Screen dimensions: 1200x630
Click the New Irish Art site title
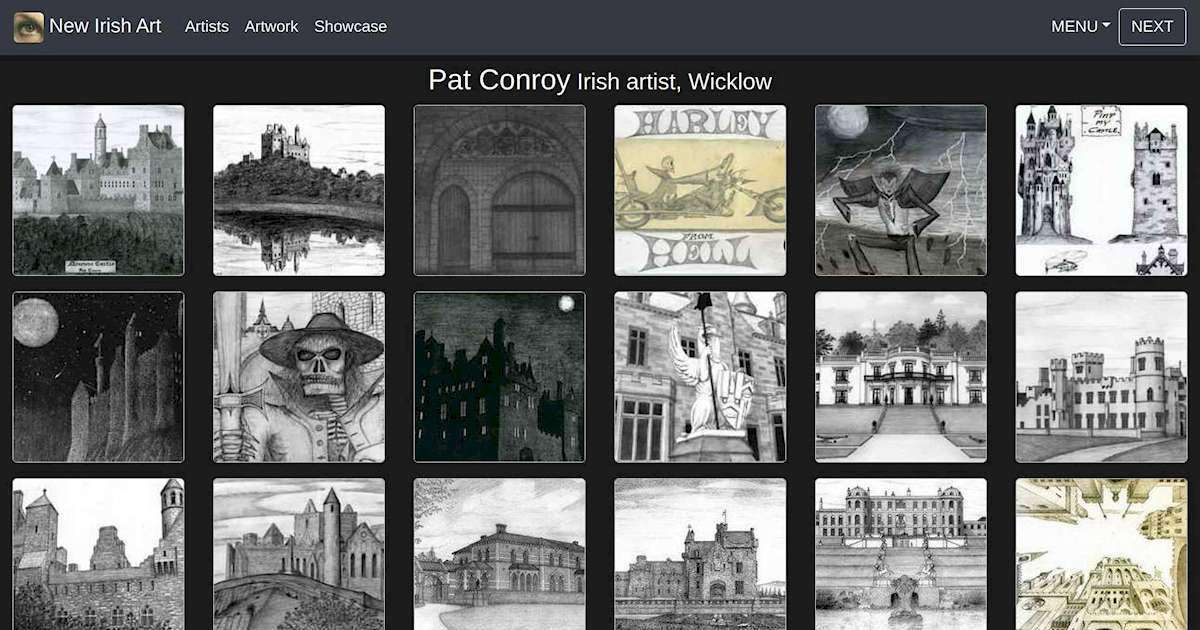tap(107, 26)
